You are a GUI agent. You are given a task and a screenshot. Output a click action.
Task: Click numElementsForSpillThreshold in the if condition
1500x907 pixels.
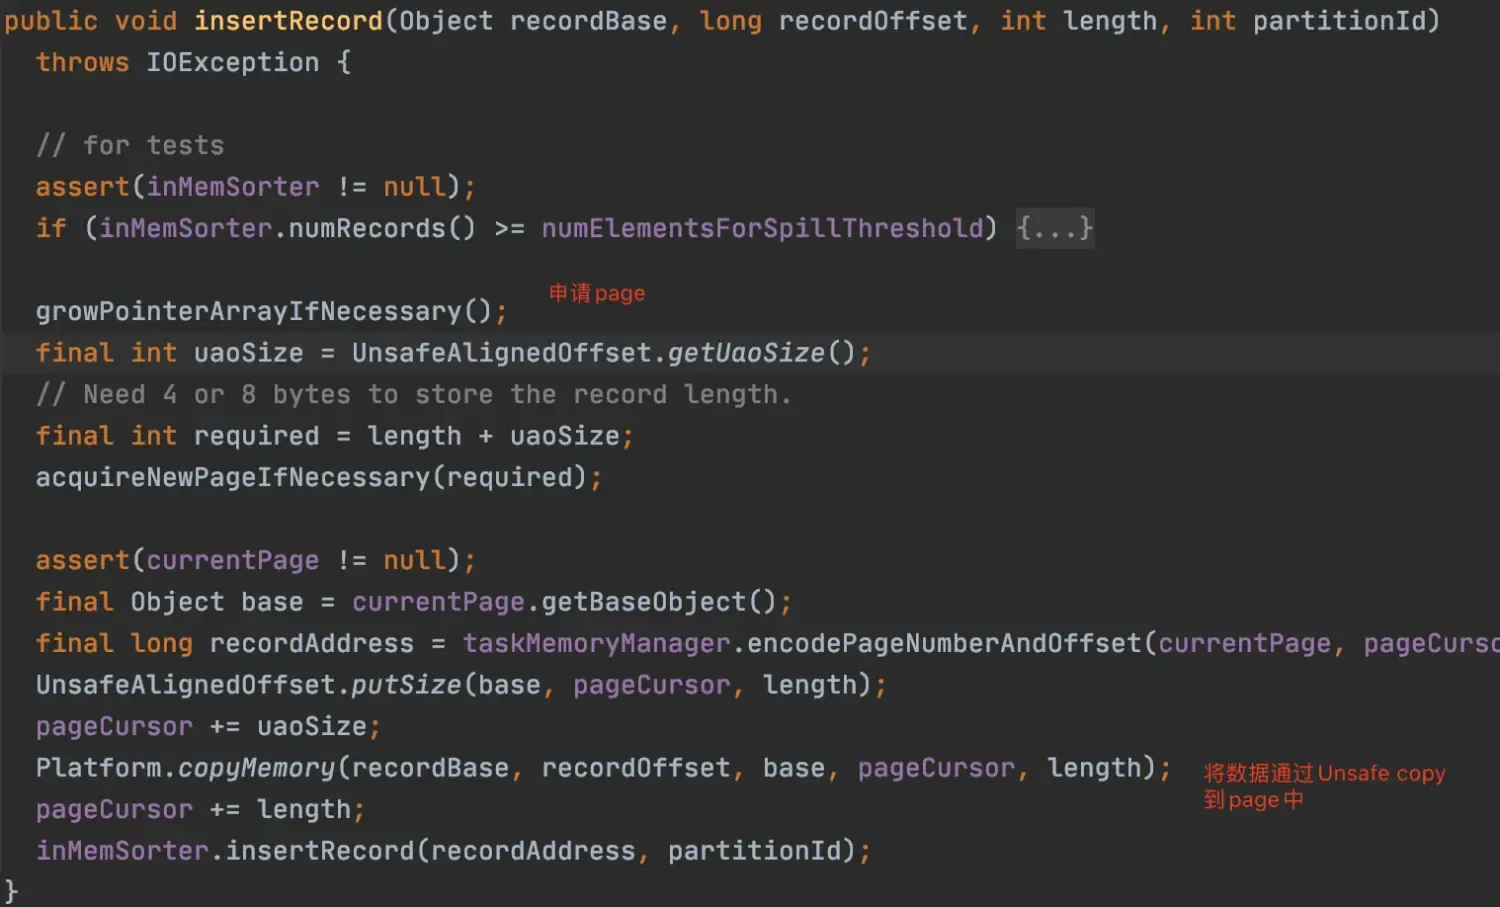[762, 229]
